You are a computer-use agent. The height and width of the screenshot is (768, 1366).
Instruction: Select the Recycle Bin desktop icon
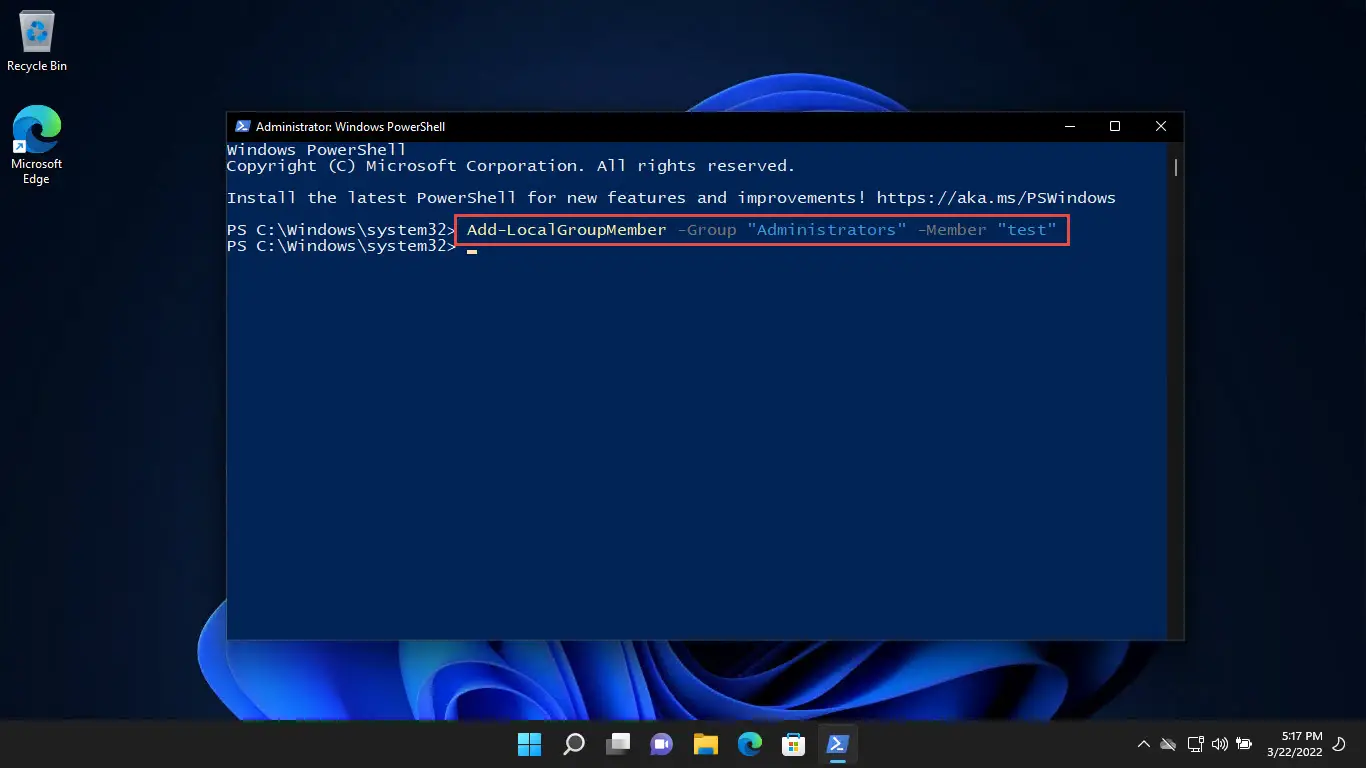tap(37, 42)
